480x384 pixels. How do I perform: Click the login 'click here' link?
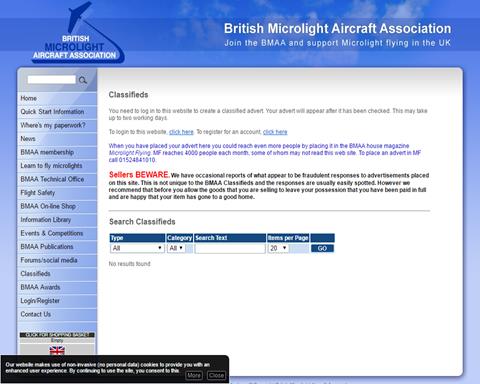[x=181, y=132]
